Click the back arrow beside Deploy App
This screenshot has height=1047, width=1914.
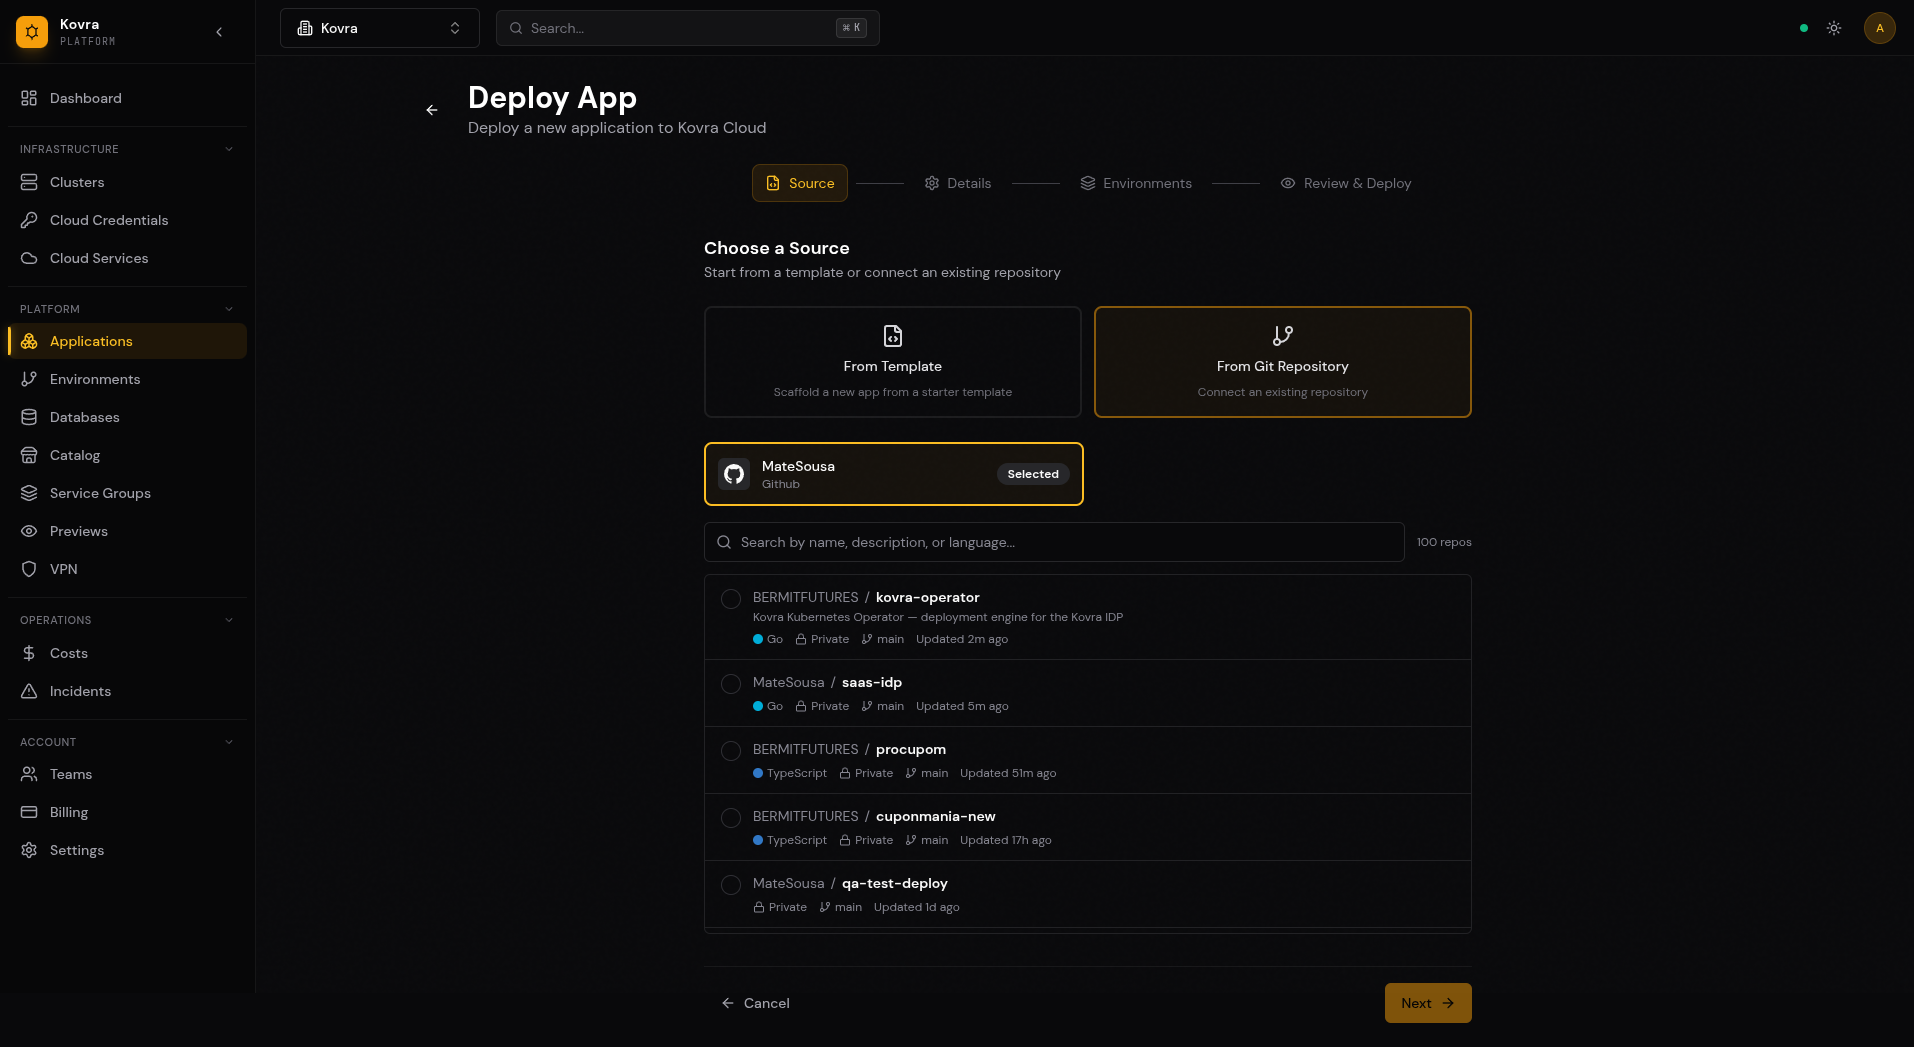click(432, 110)
